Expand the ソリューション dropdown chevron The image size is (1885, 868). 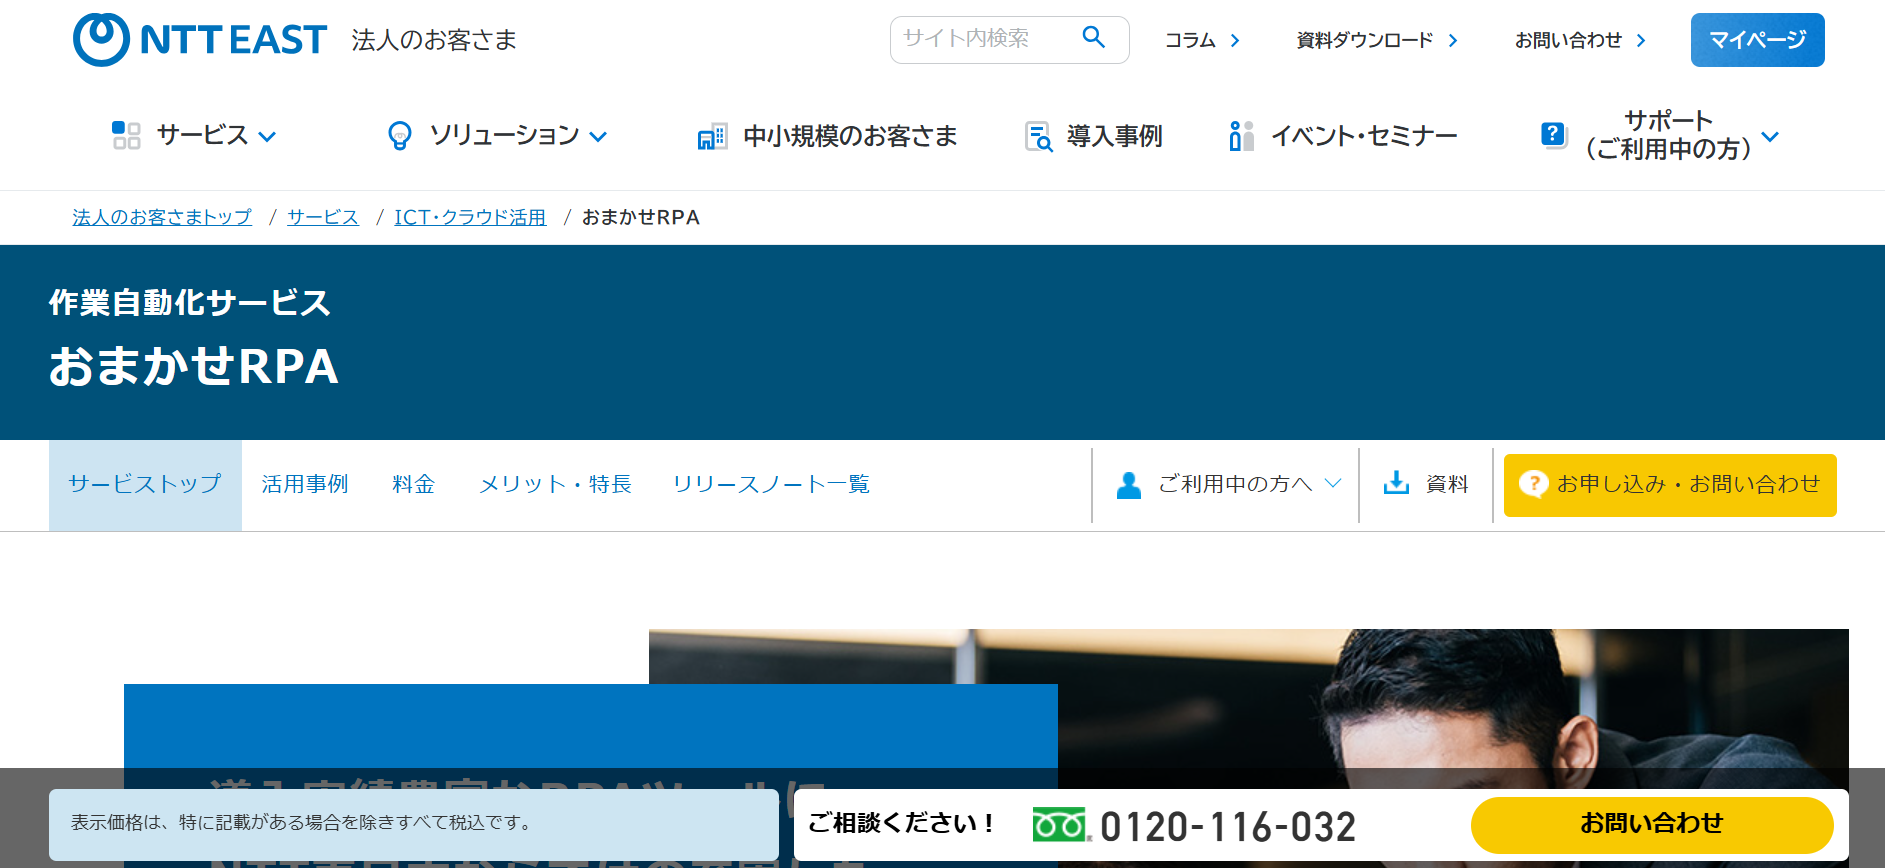(x=598, y=137)
